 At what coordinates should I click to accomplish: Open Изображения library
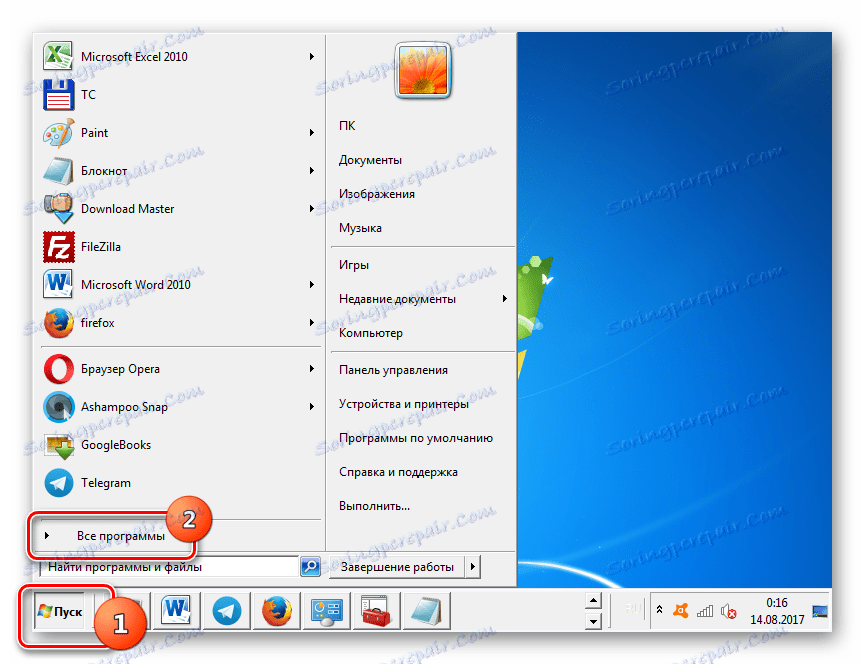point(377,194)
